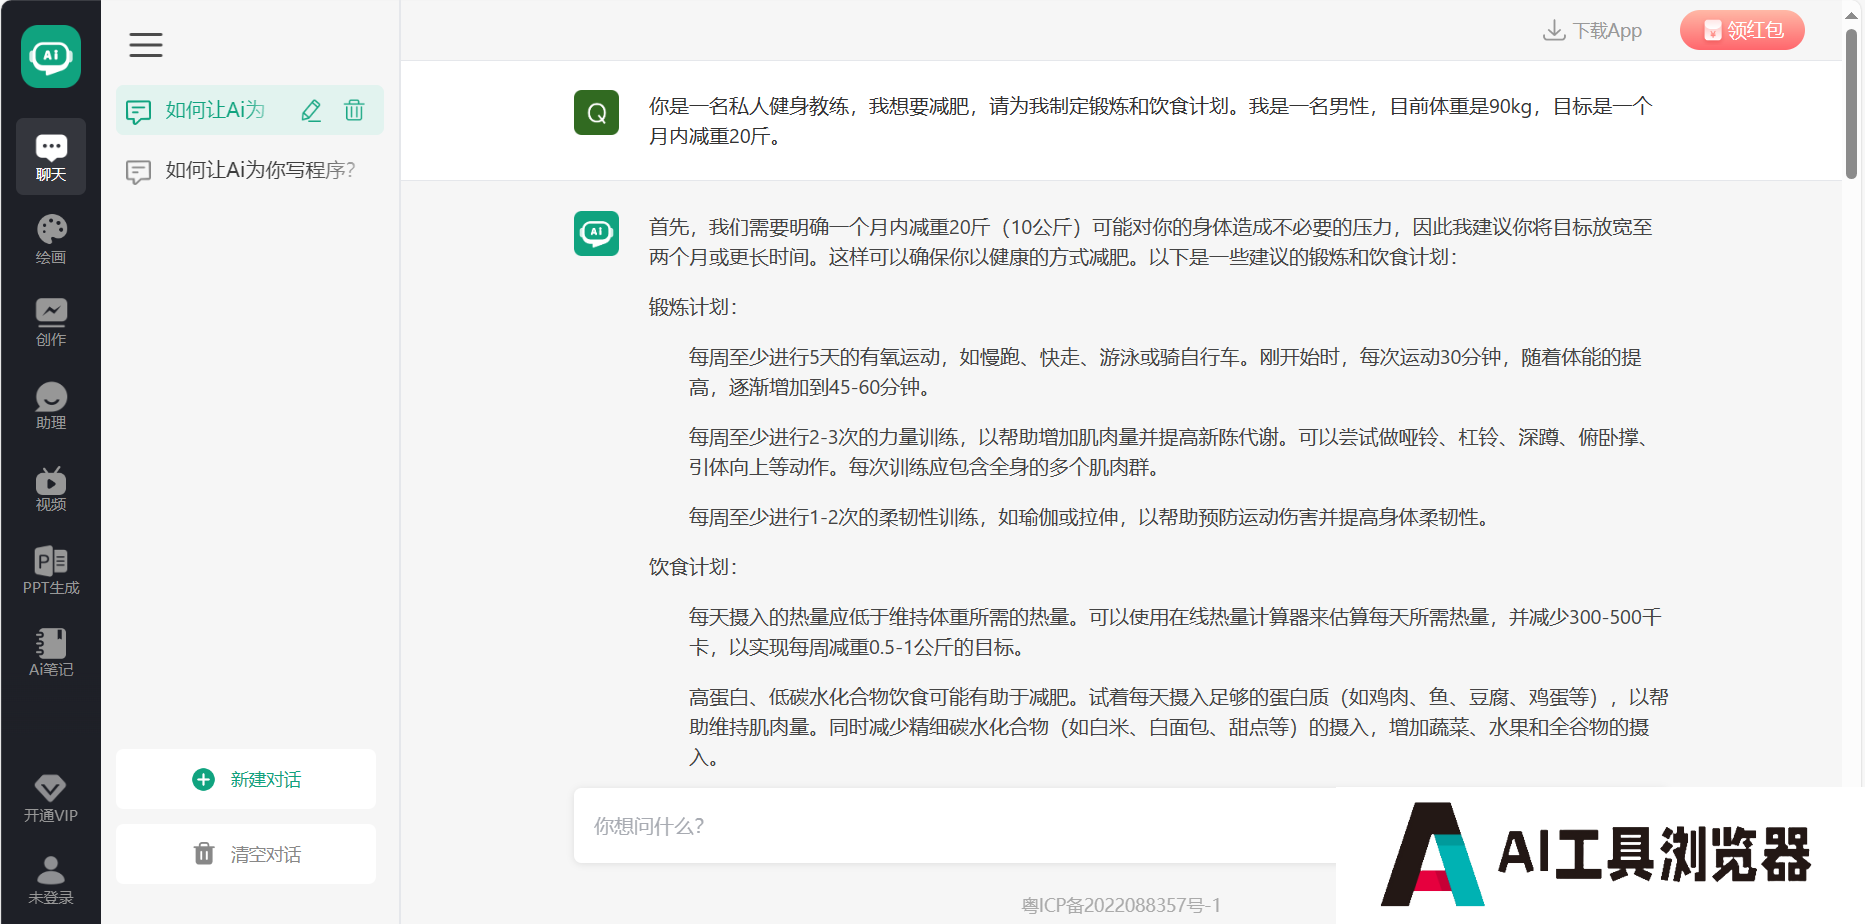Open the 绘画 painting section
The image size is (1865, 924).
pyautogui.click(x=51, y=240)
